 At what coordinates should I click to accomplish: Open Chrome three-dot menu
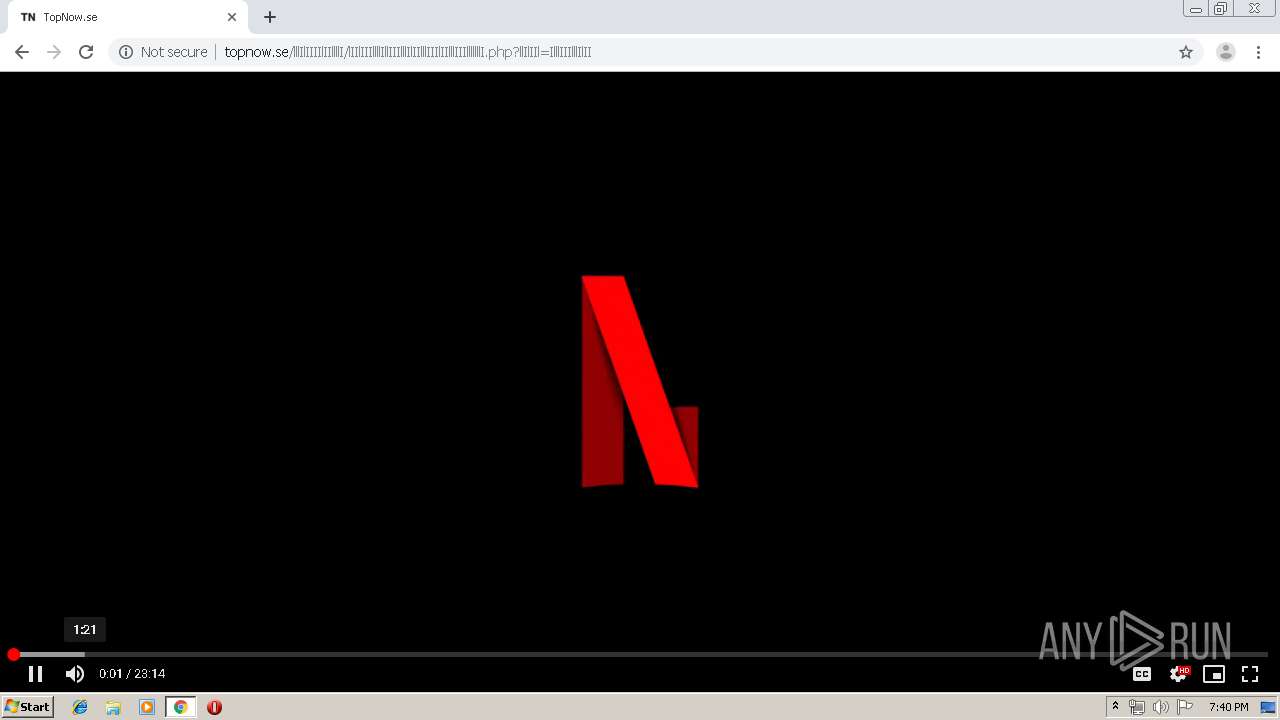point(1259,52)
